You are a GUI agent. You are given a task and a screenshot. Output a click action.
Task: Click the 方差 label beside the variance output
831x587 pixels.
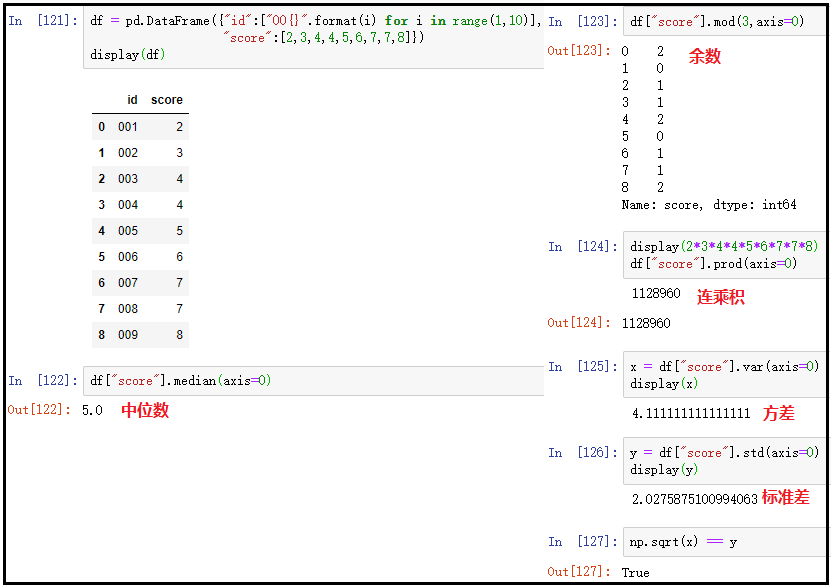tap(778, 412)
